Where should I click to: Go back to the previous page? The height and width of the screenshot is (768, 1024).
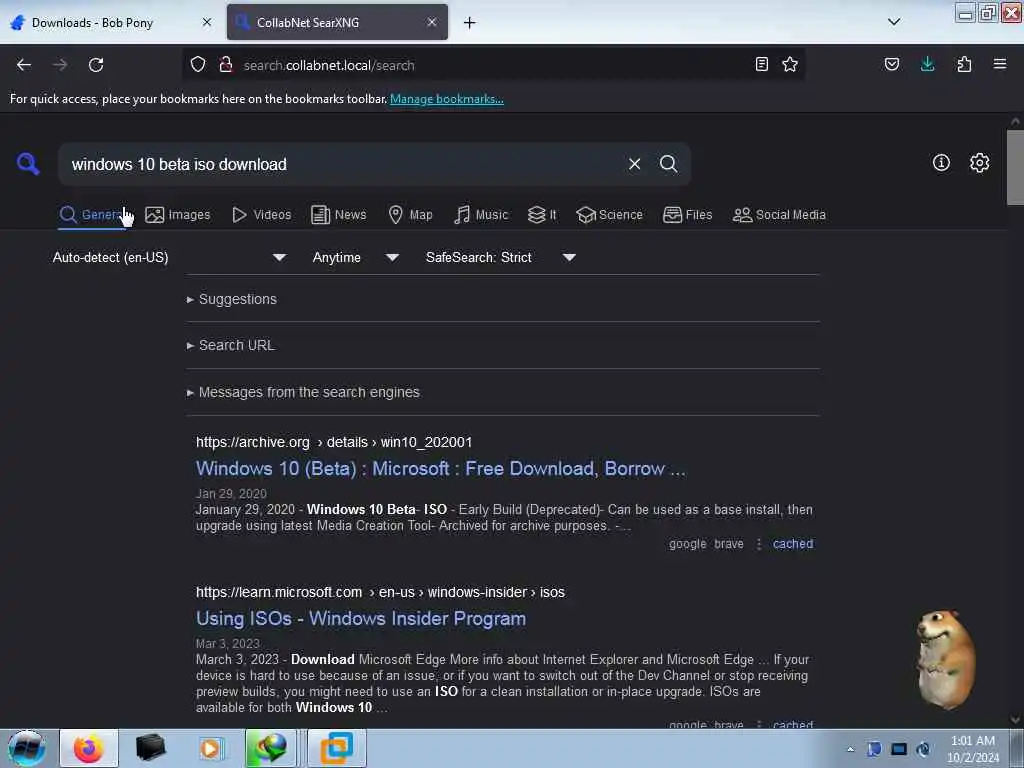tap(24, 65)
